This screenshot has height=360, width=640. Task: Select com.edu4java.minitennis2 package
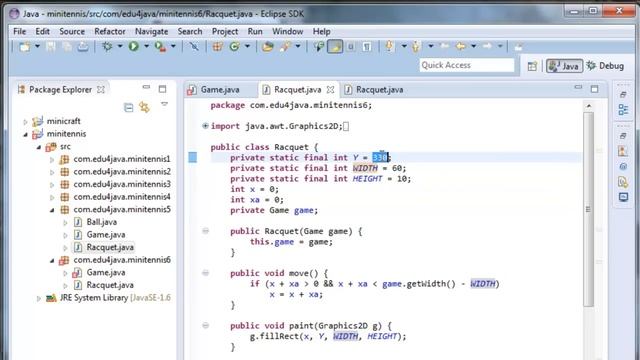pos(122,172)
